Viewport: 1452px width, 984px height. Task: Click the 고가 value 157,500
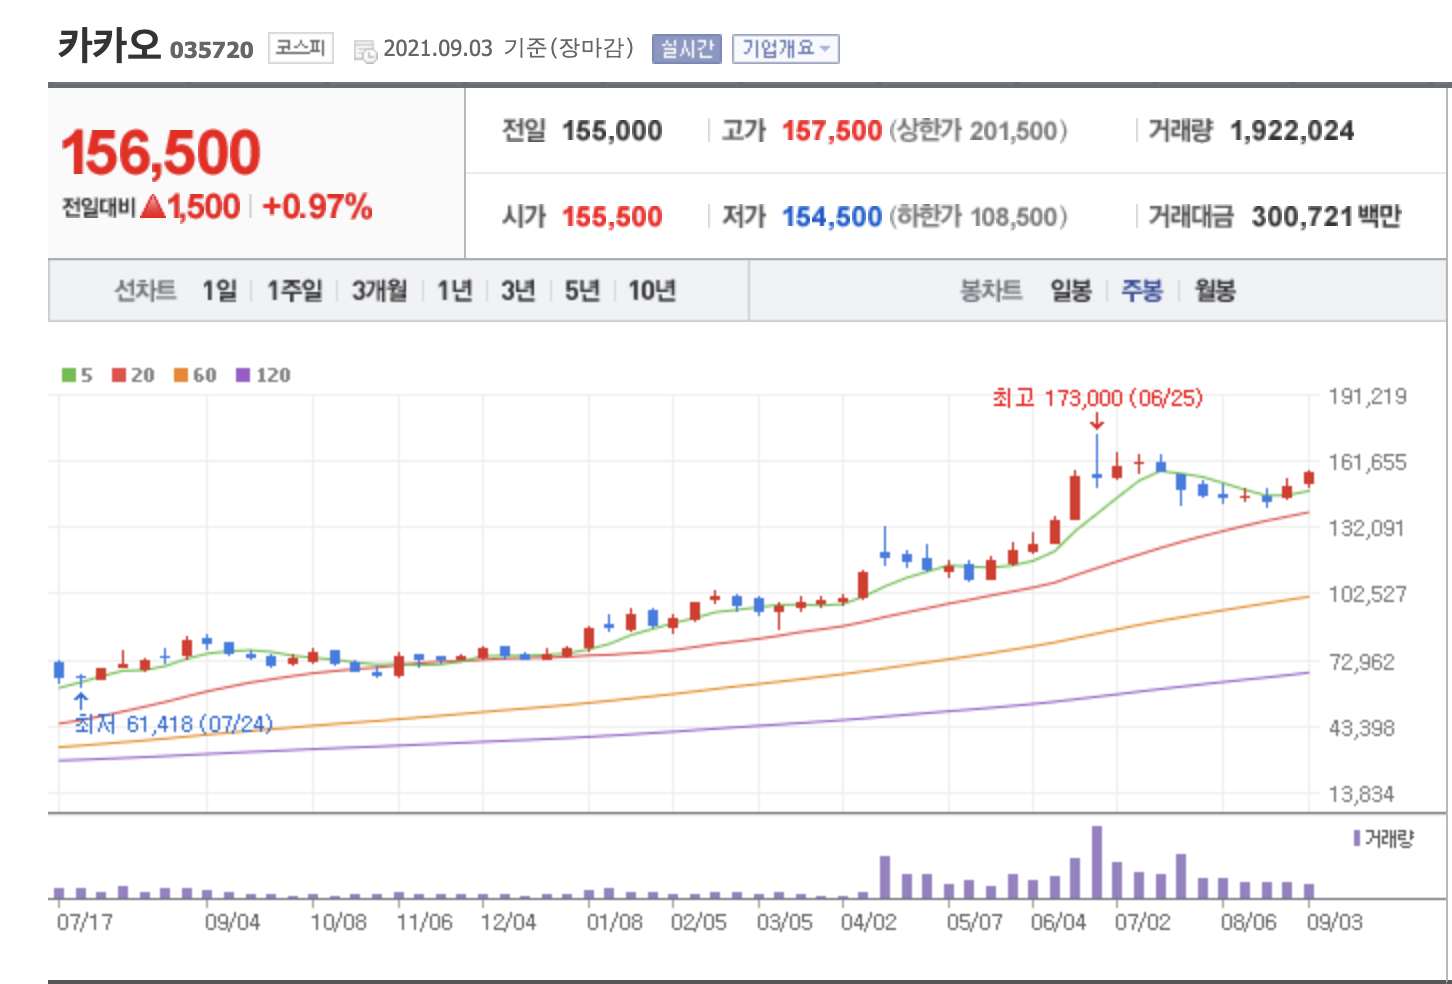pyautogui.click(x=832, y=131)
